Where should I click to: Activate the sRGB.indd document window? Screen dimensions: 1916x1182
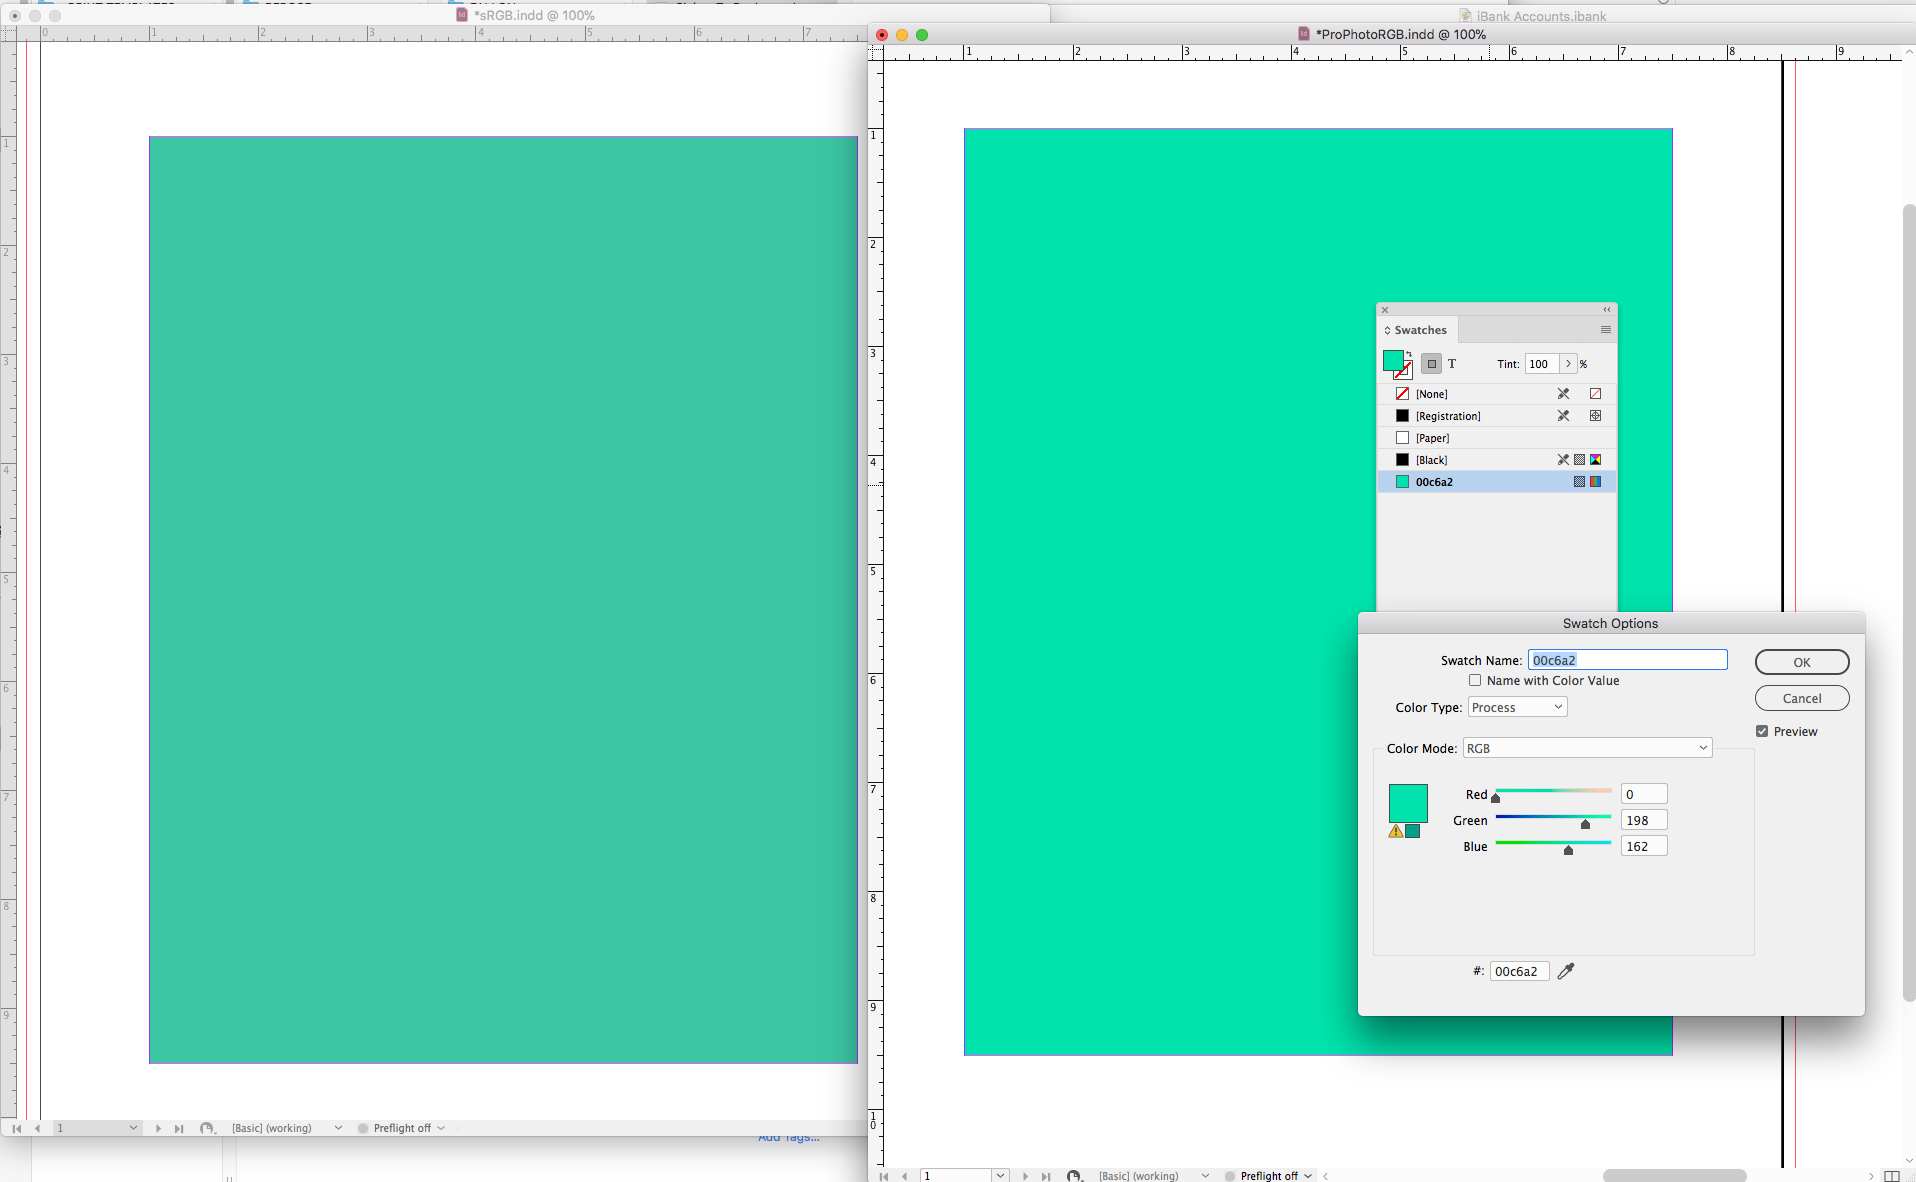[533, 15]
